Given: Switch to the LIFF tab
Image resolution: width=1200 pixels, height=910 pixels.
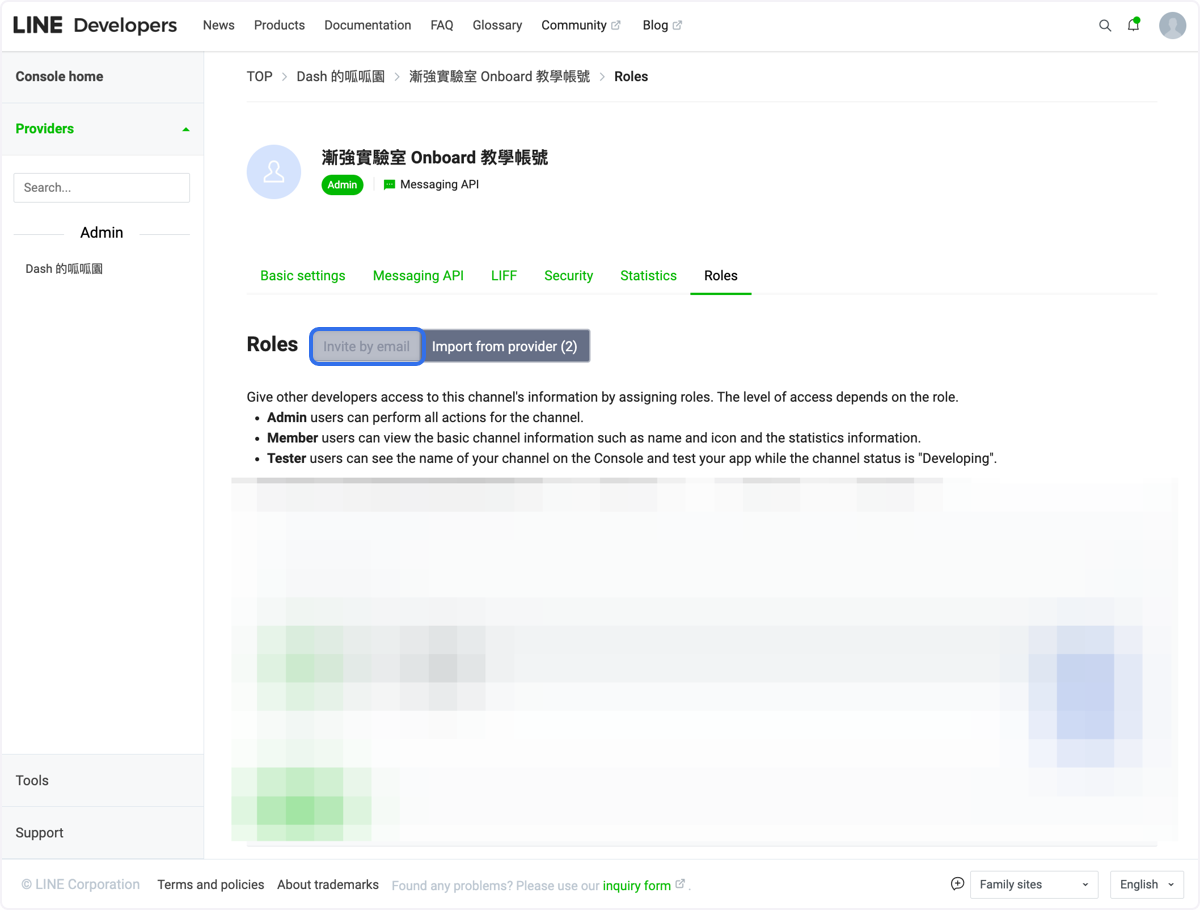Looking at the screenshot, I should pos(504,276).
